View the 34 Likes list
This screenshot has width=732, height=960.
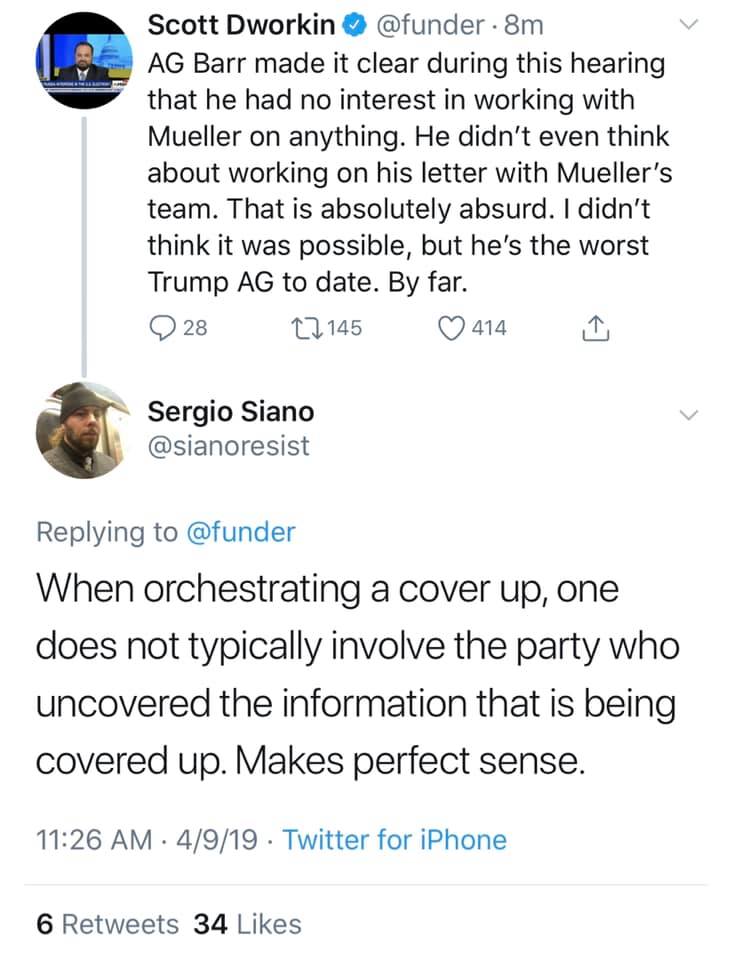[x=248, y=924]
